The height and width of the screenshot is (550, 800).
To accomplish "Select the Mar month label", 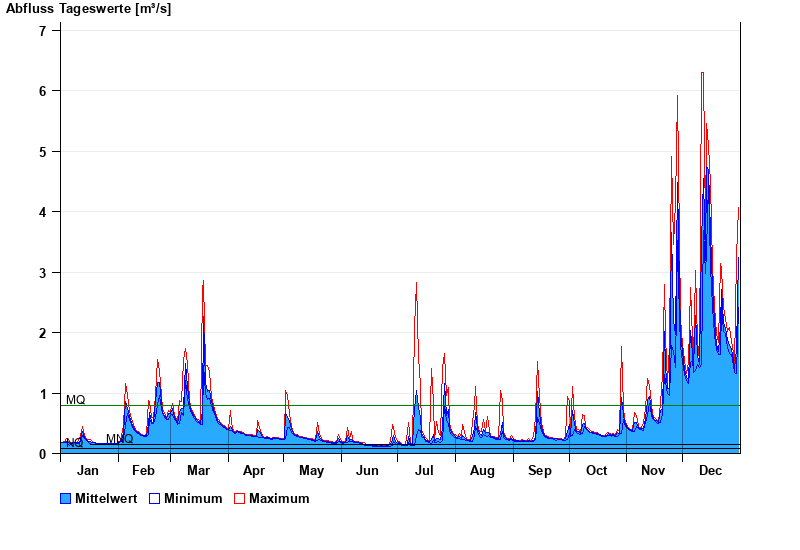I will 198,471.
